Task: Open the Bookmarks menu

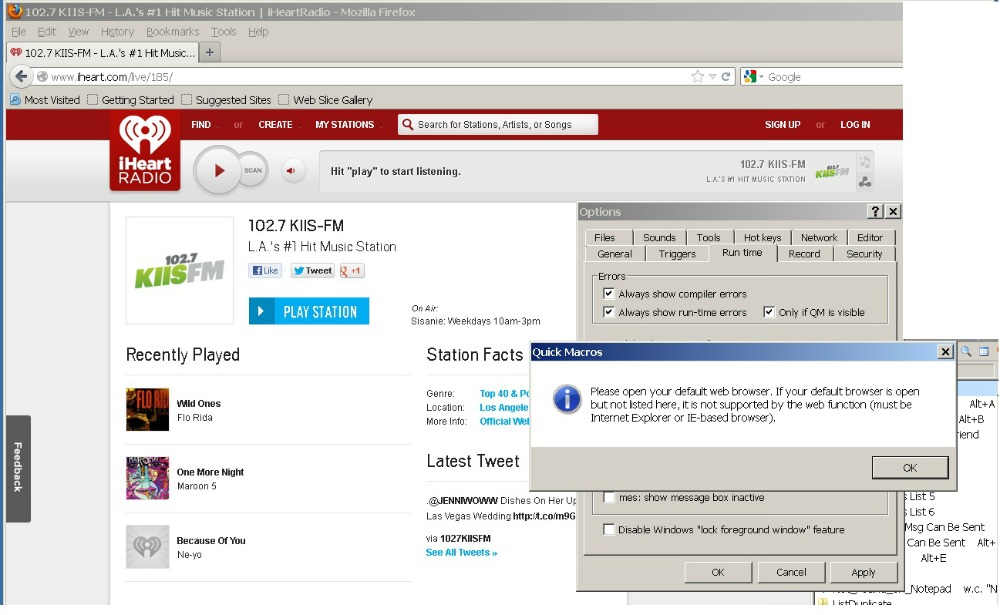Action: click(172, 32)
